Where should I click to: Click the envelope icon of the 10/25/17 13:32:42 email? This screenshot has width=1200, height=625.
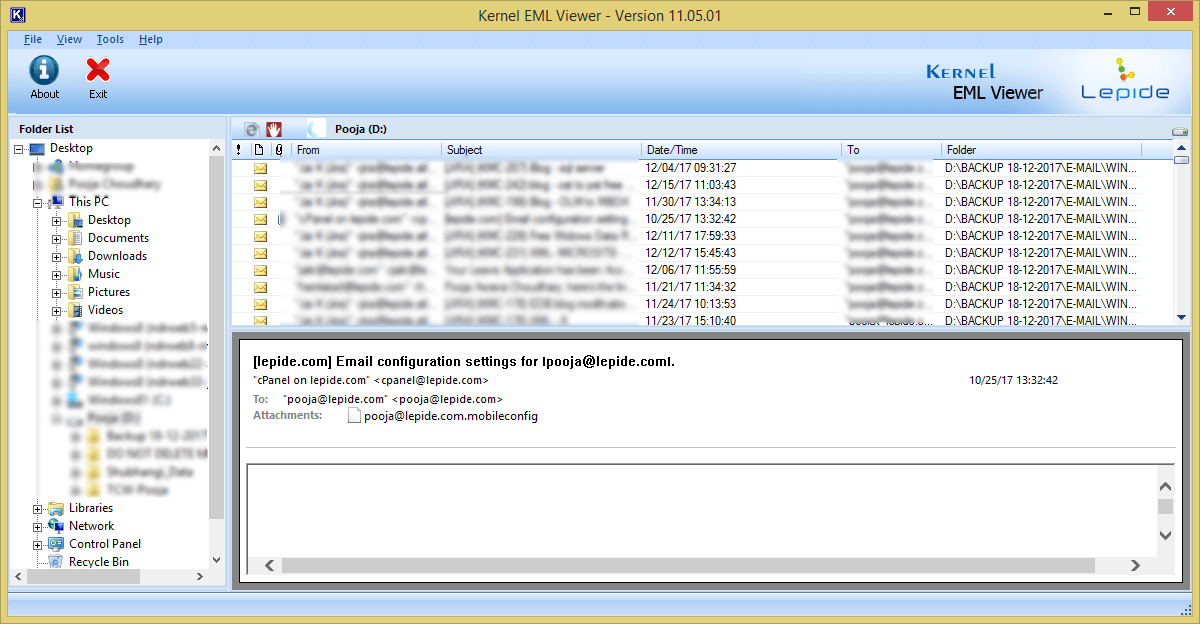(x=261, y=219)
